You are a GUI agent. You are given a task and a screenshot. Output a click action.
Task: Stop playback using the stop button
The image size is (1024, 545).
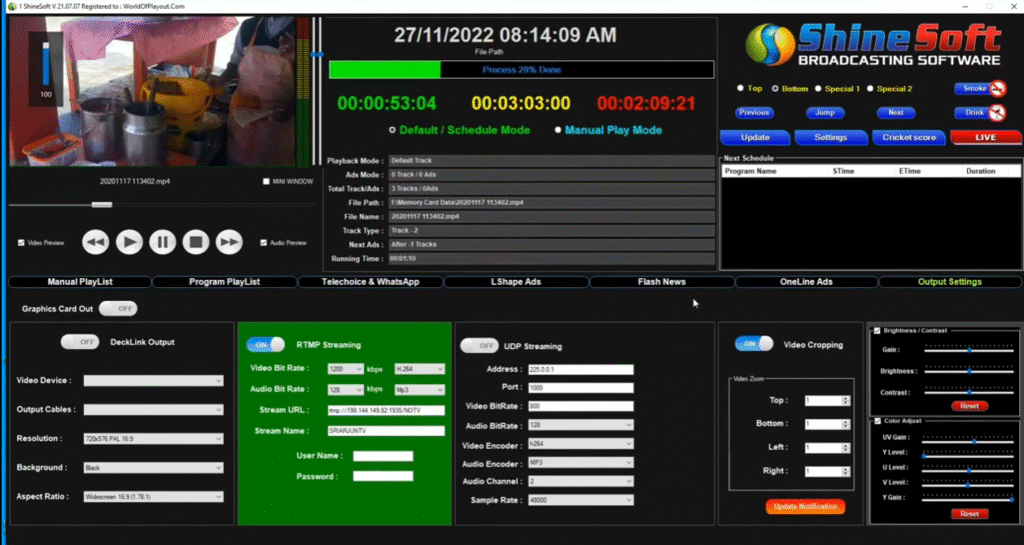click(196, 241)
